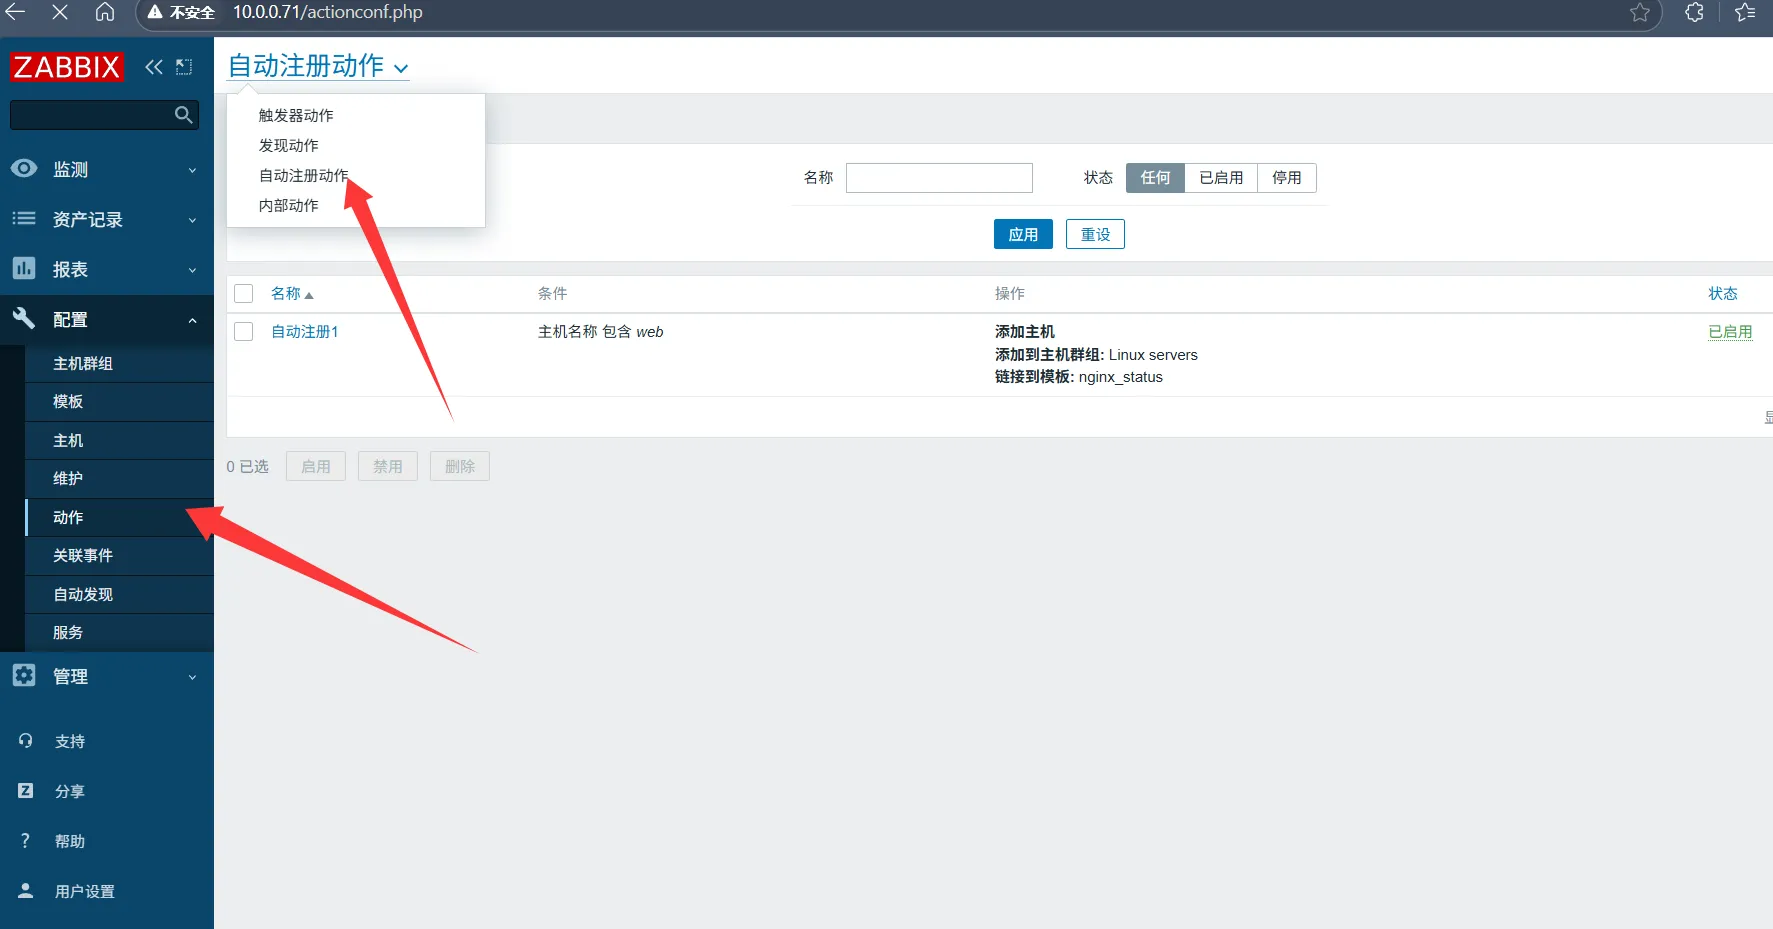Viewport: 1773px width, 929px height.
Task: Check the box for 自动注册1 row
Action: [244, 331]
